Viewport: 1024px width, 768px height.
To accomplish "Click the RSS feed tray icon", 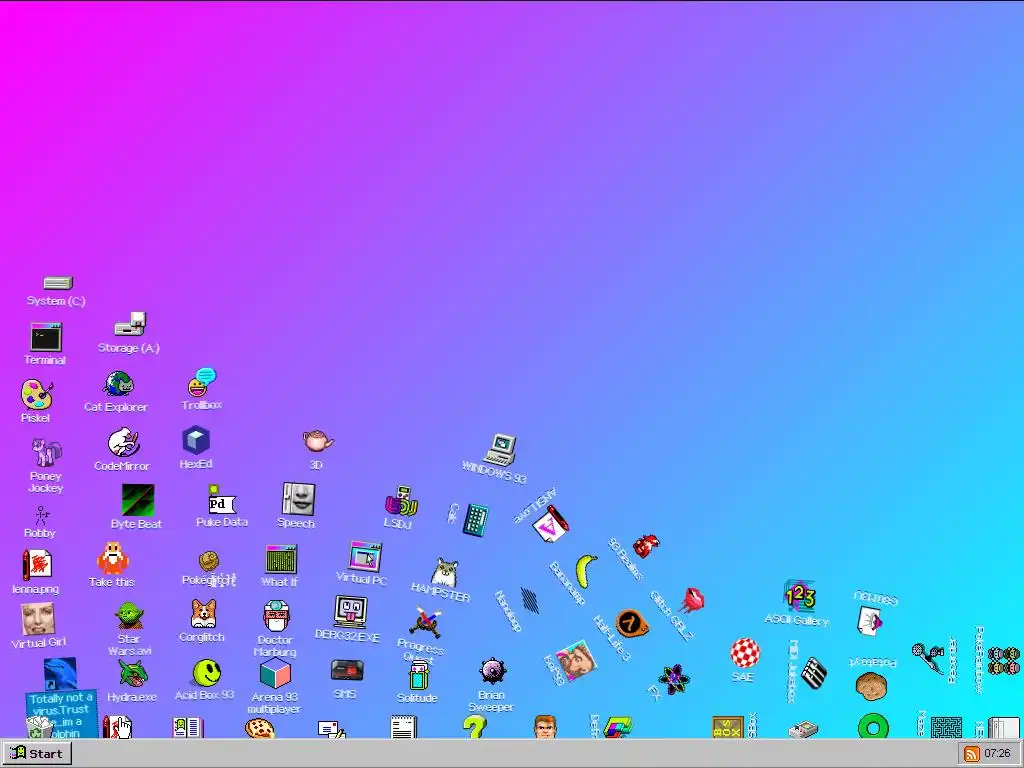I will [x=972, y=754].
